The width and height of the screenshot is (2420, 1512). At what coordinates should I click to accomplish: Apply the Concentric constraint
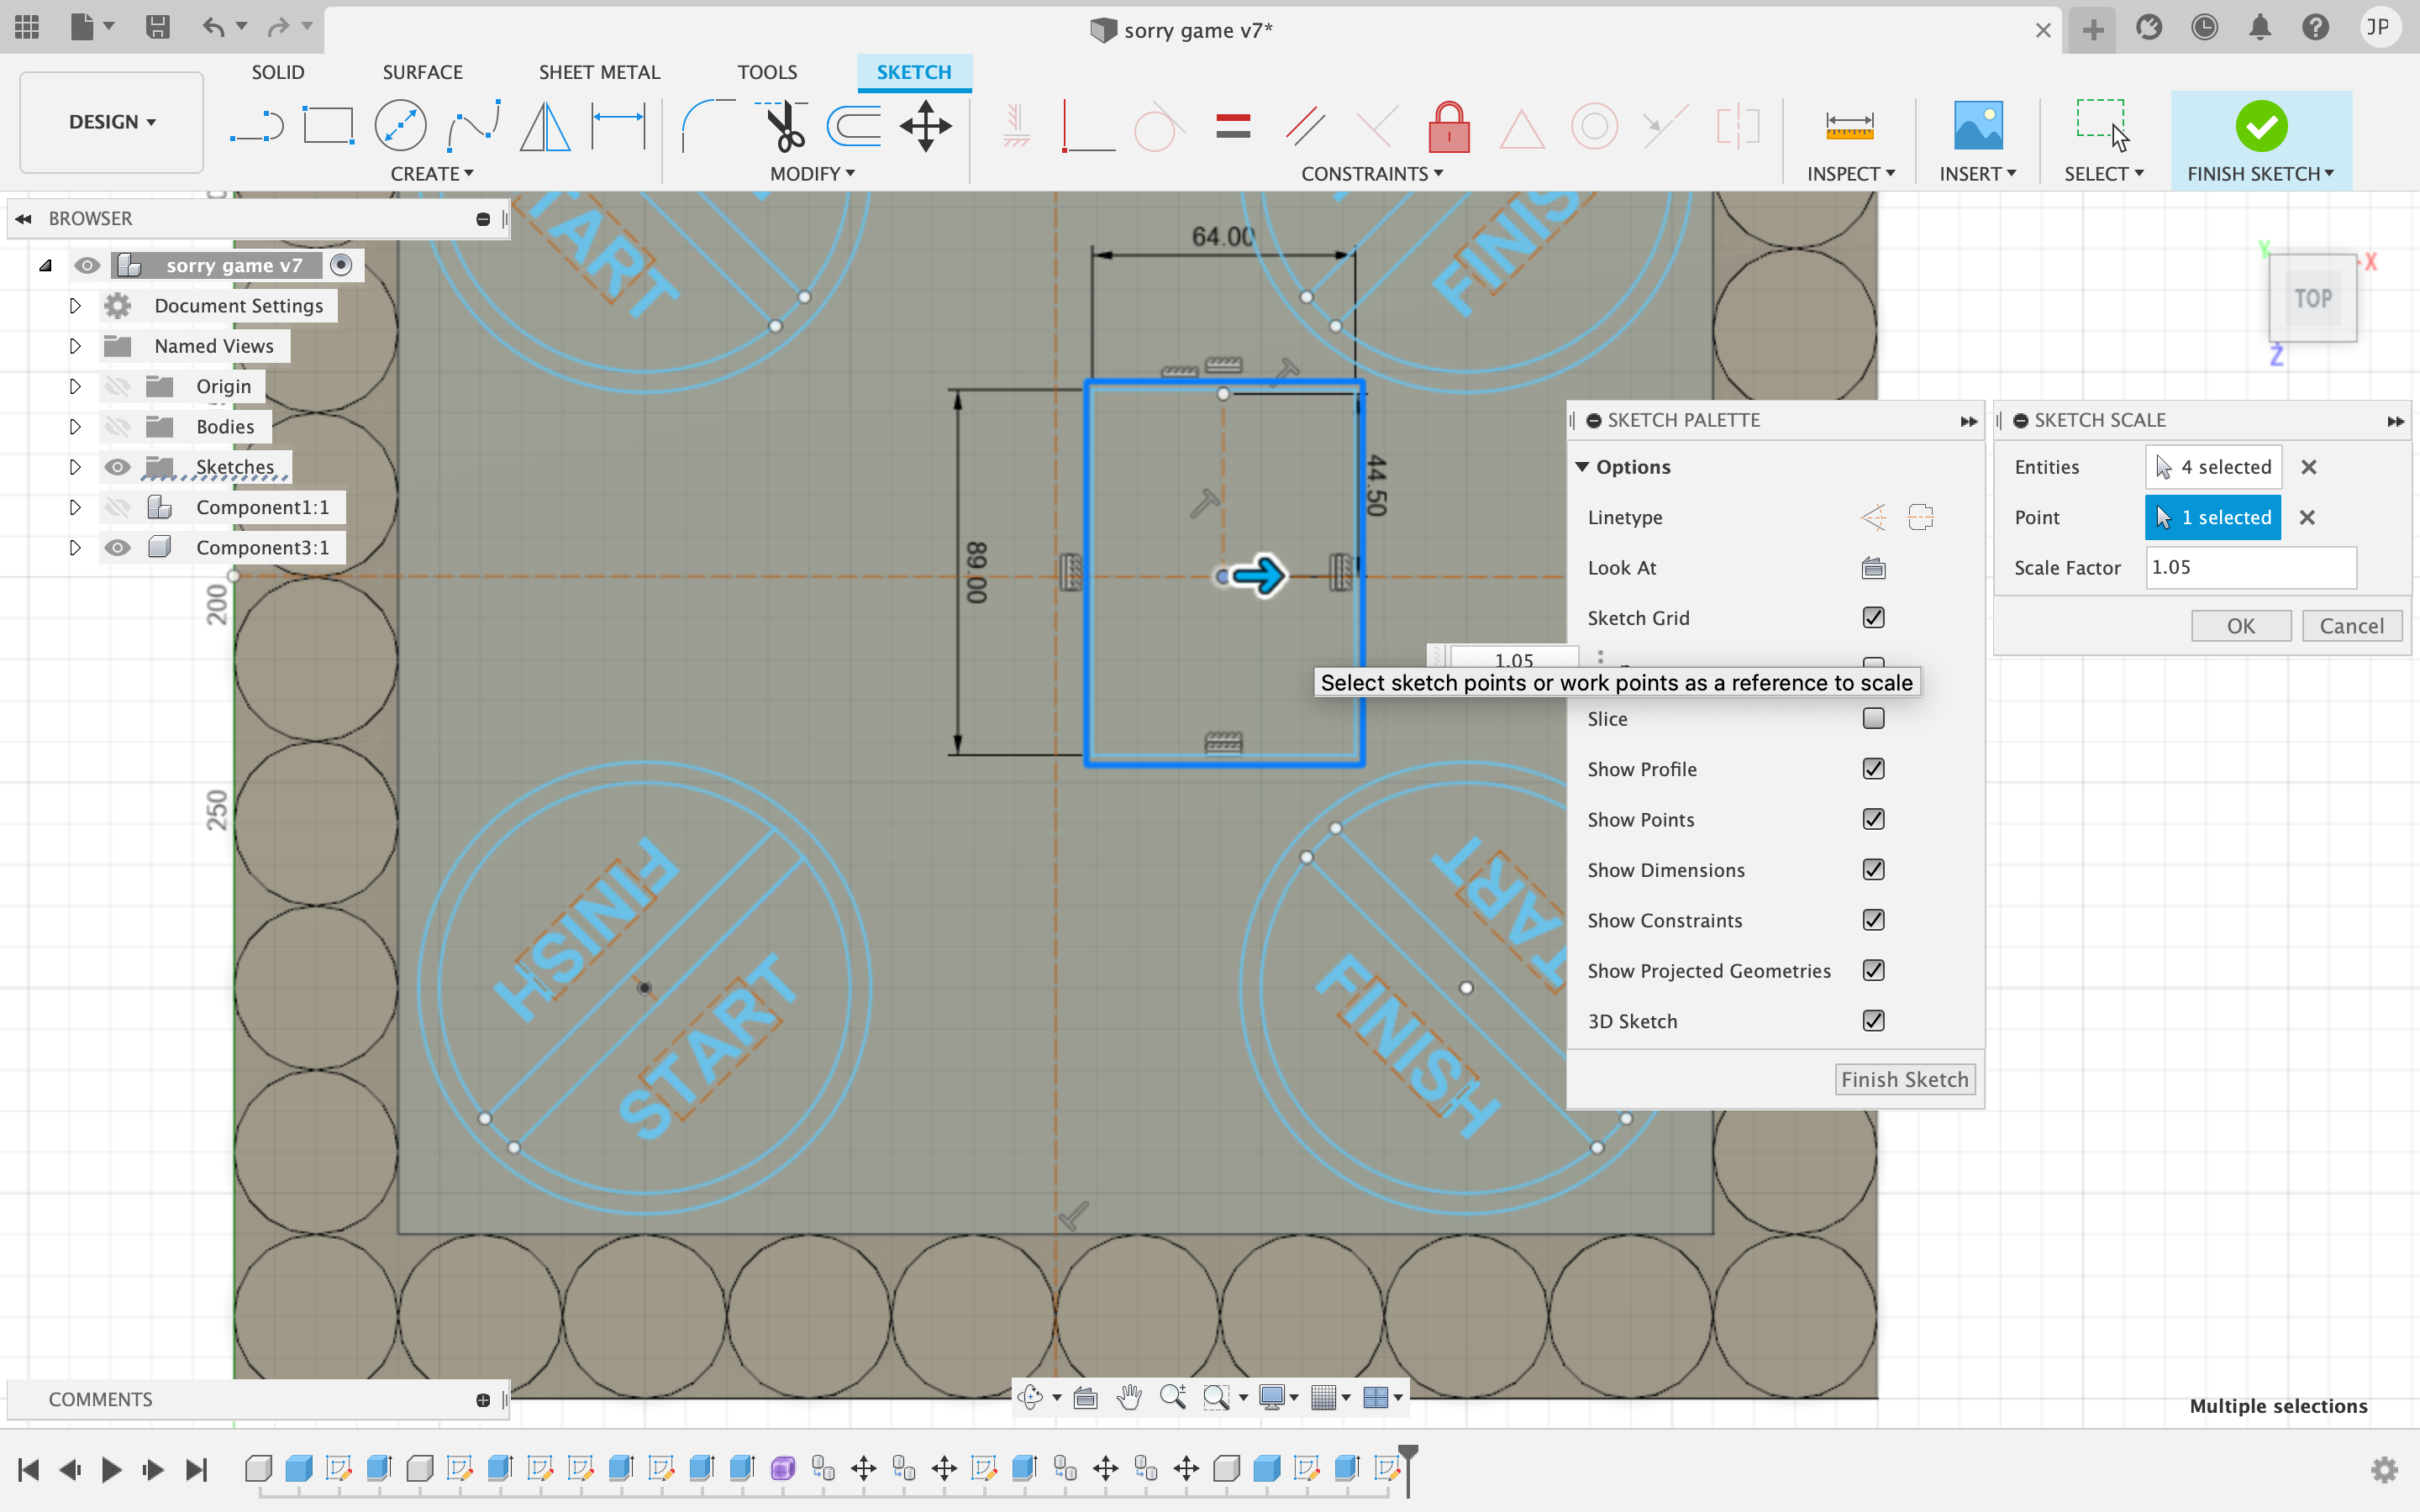pyautogui.click(x=1594, y=127)
